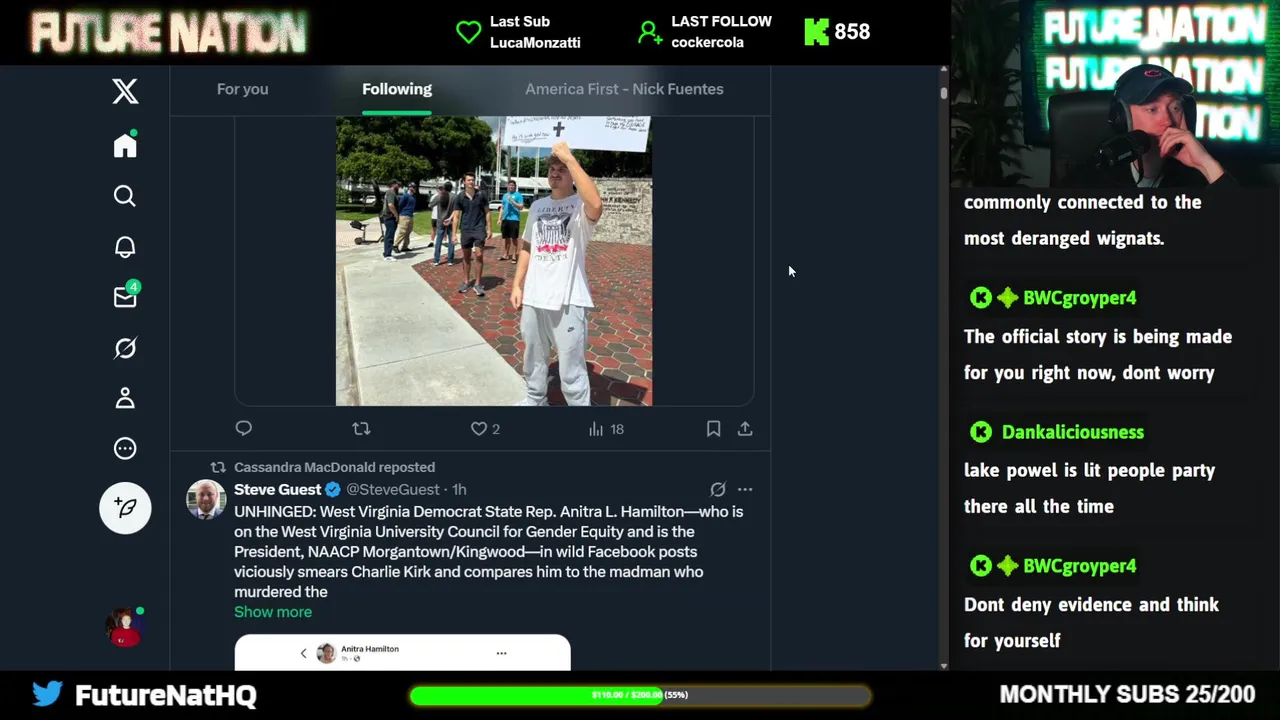Open America First - Nick Fuentes tab
The image size is (1280, 720).
pyautogui.click(x=624, y=89)
